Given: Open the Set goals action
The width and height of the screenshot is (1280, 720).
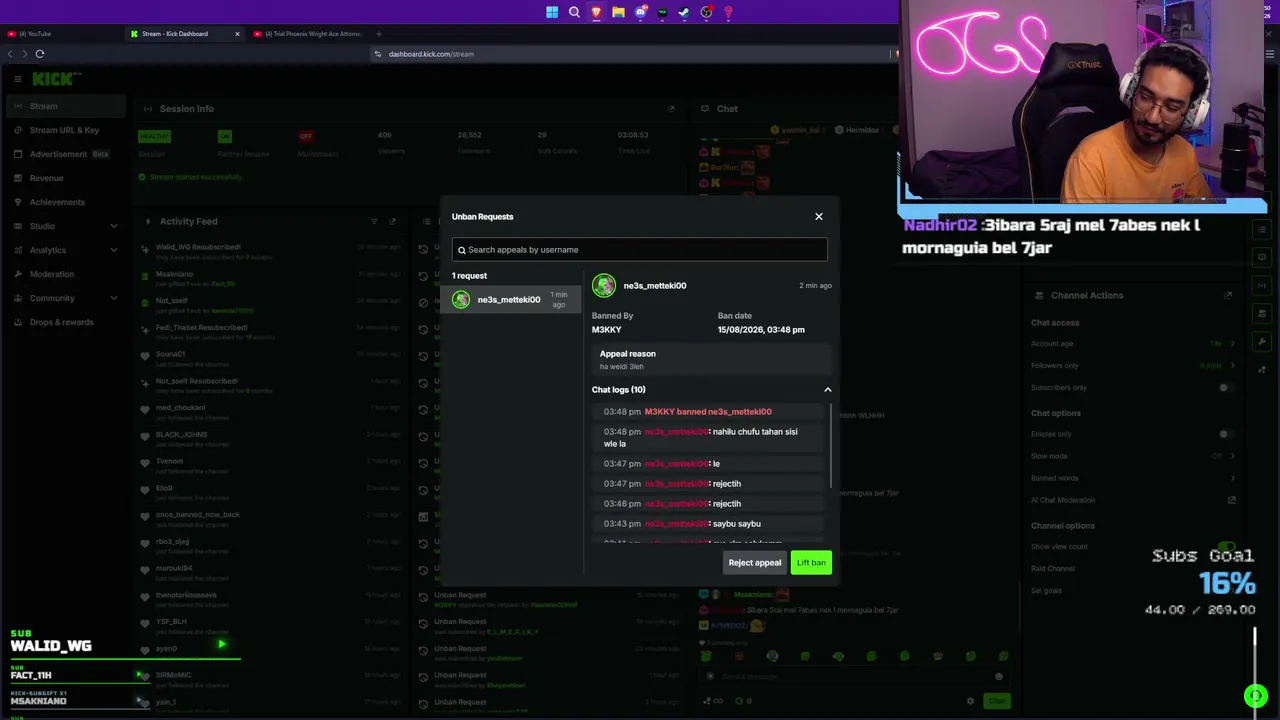Looking at the screenshot, I should tap(1046, 591).
